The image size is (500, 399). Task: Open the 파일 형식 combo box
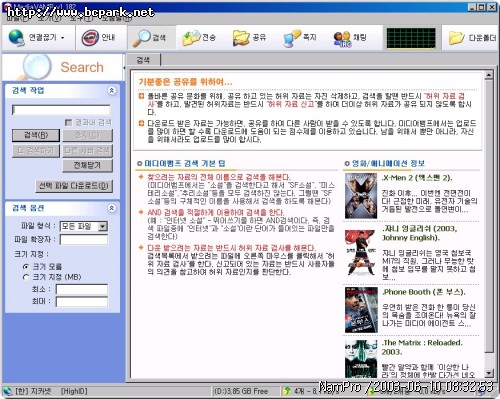coord(84,226)
